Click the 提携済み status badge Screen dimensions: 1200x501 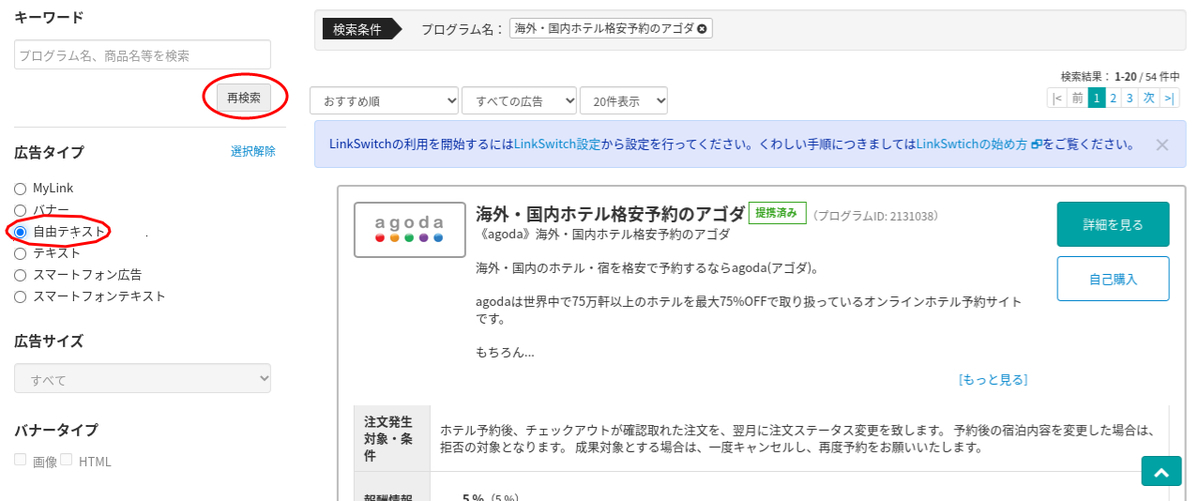tap(776, 212)
